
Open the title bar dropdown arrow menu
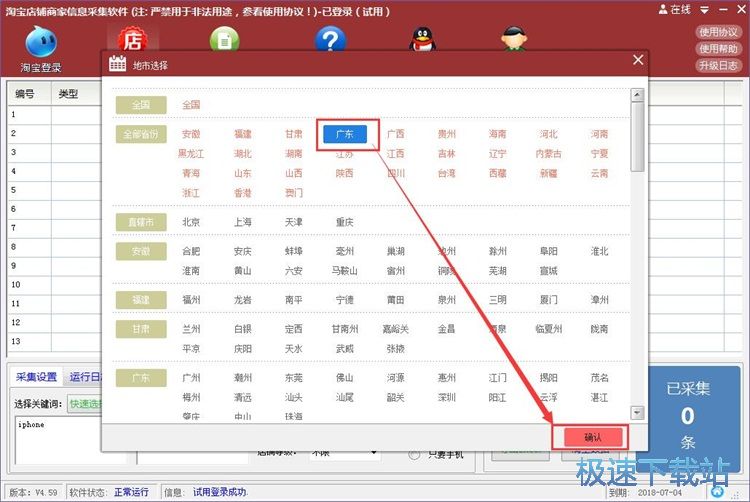point(705,10)
